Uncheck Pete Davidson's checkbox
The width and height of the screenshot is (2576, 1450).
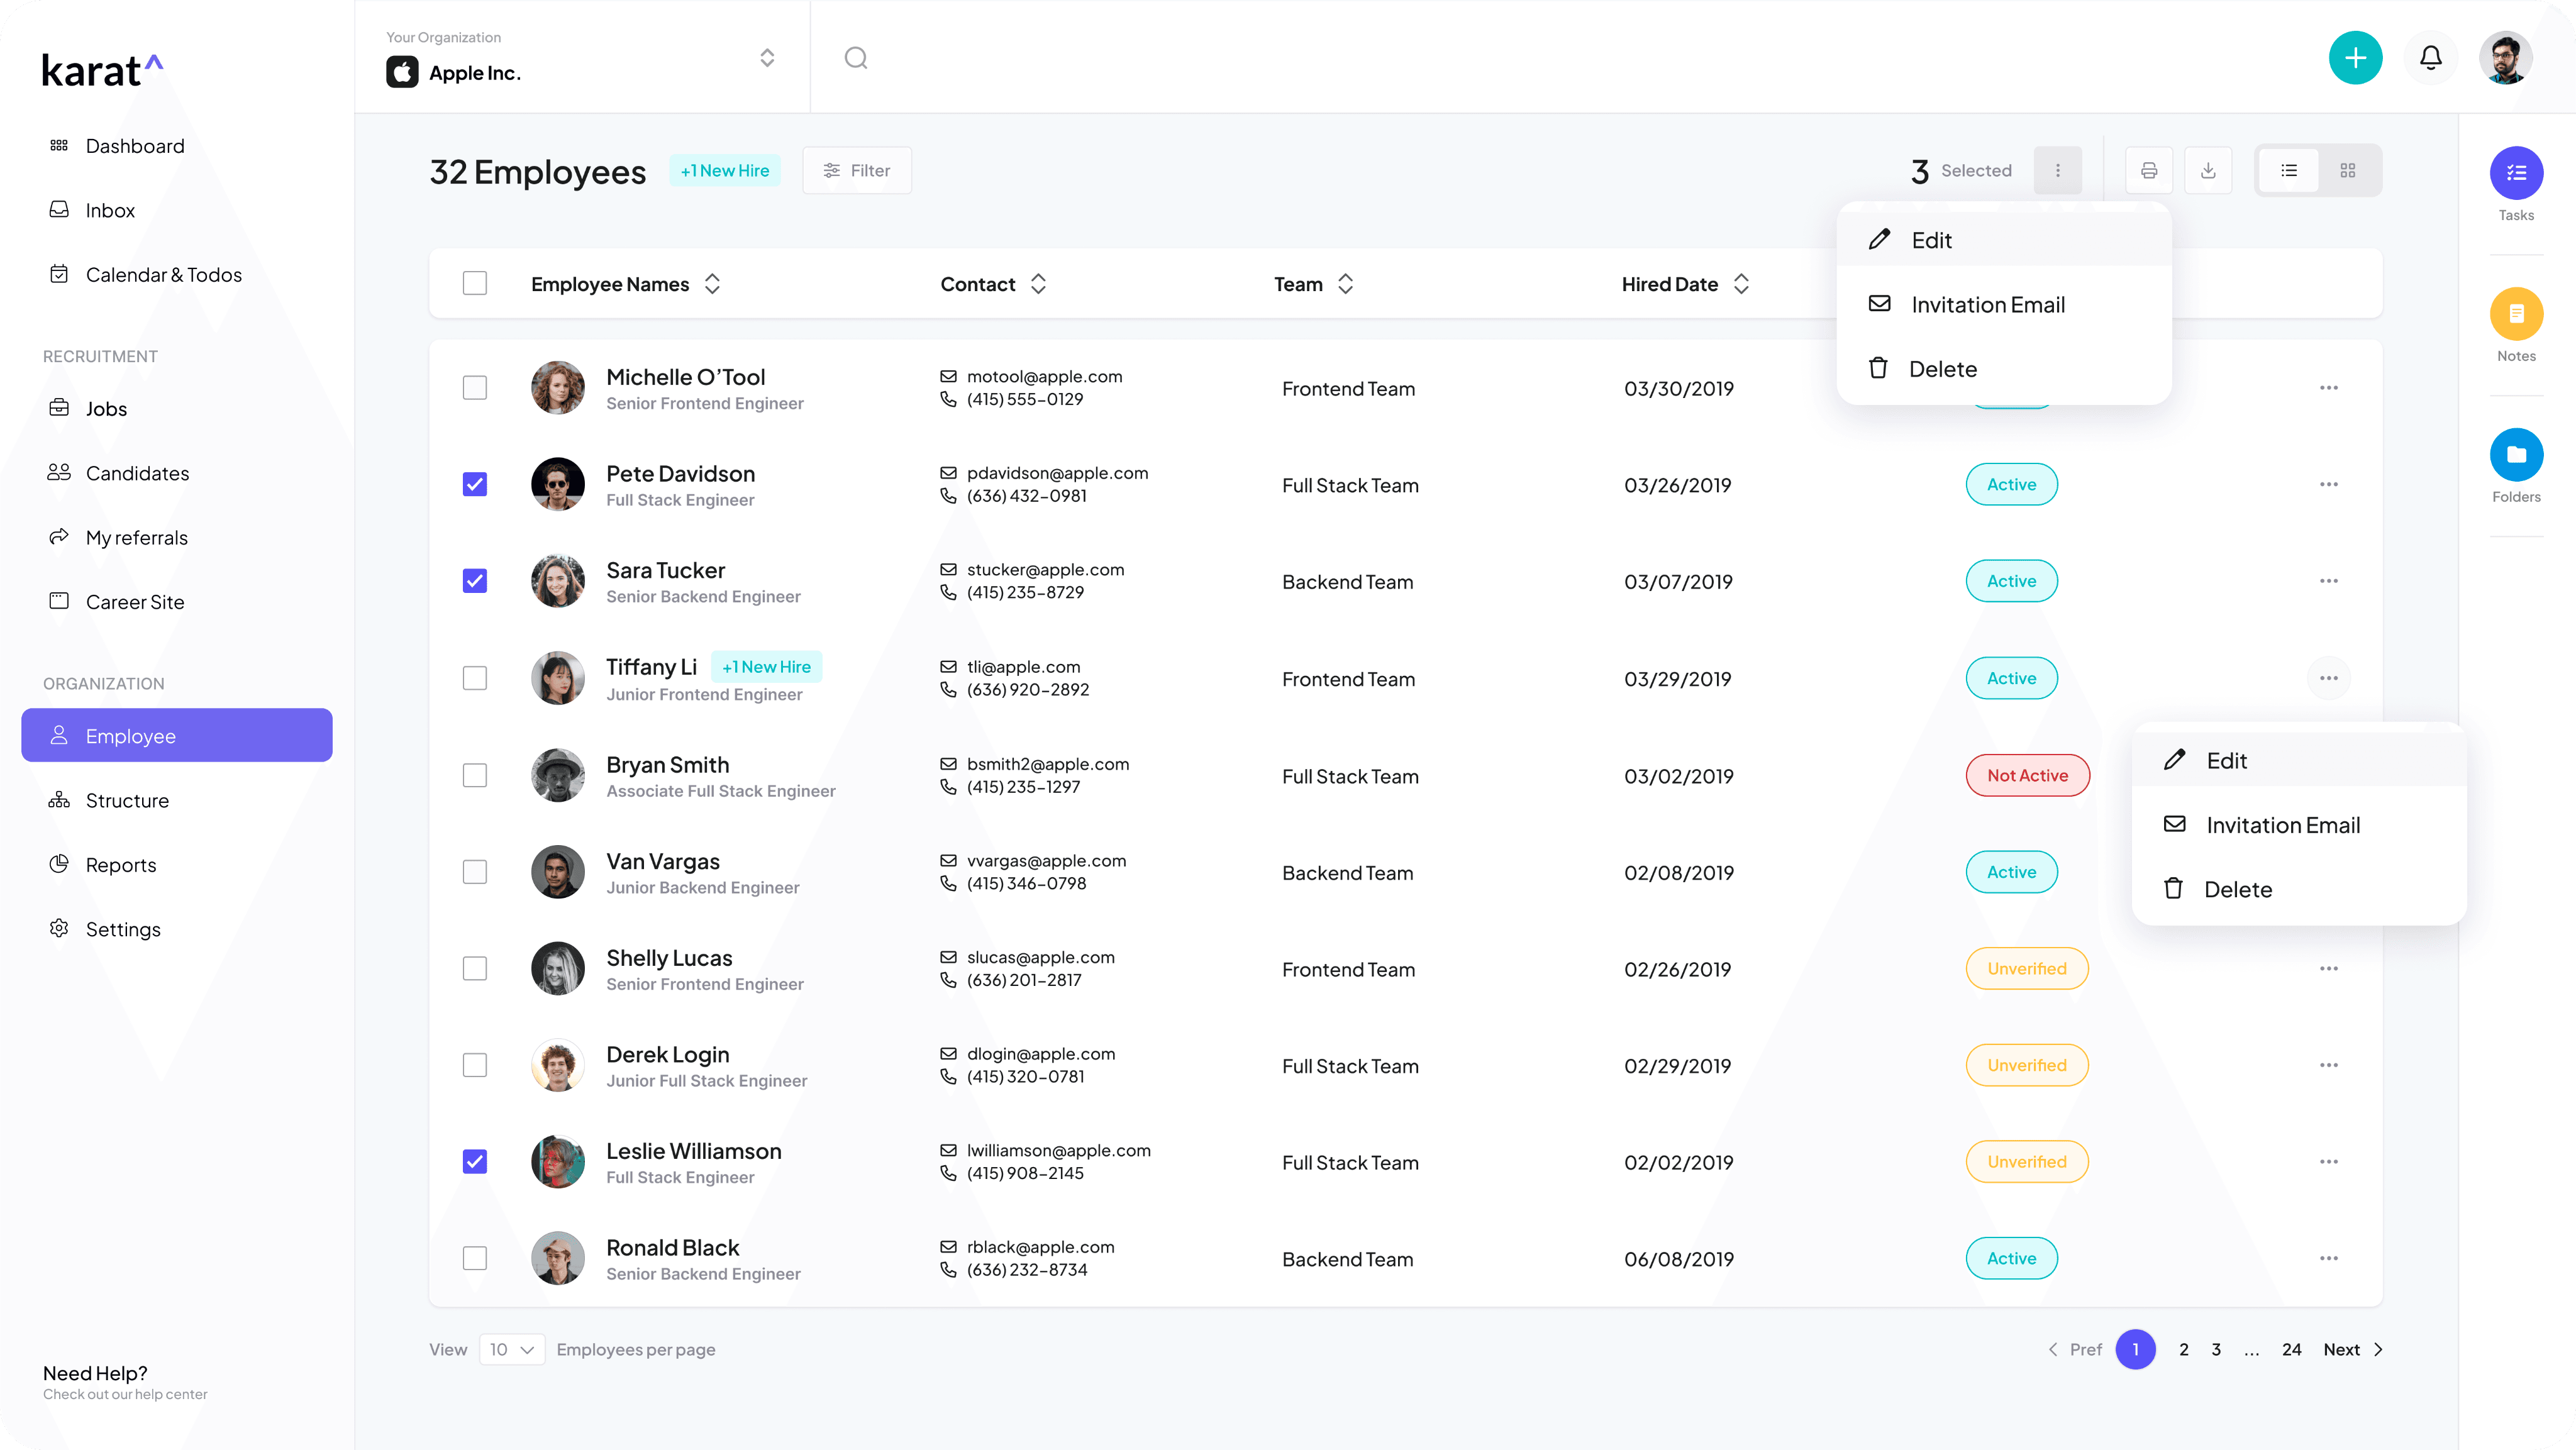click(475, 485)
